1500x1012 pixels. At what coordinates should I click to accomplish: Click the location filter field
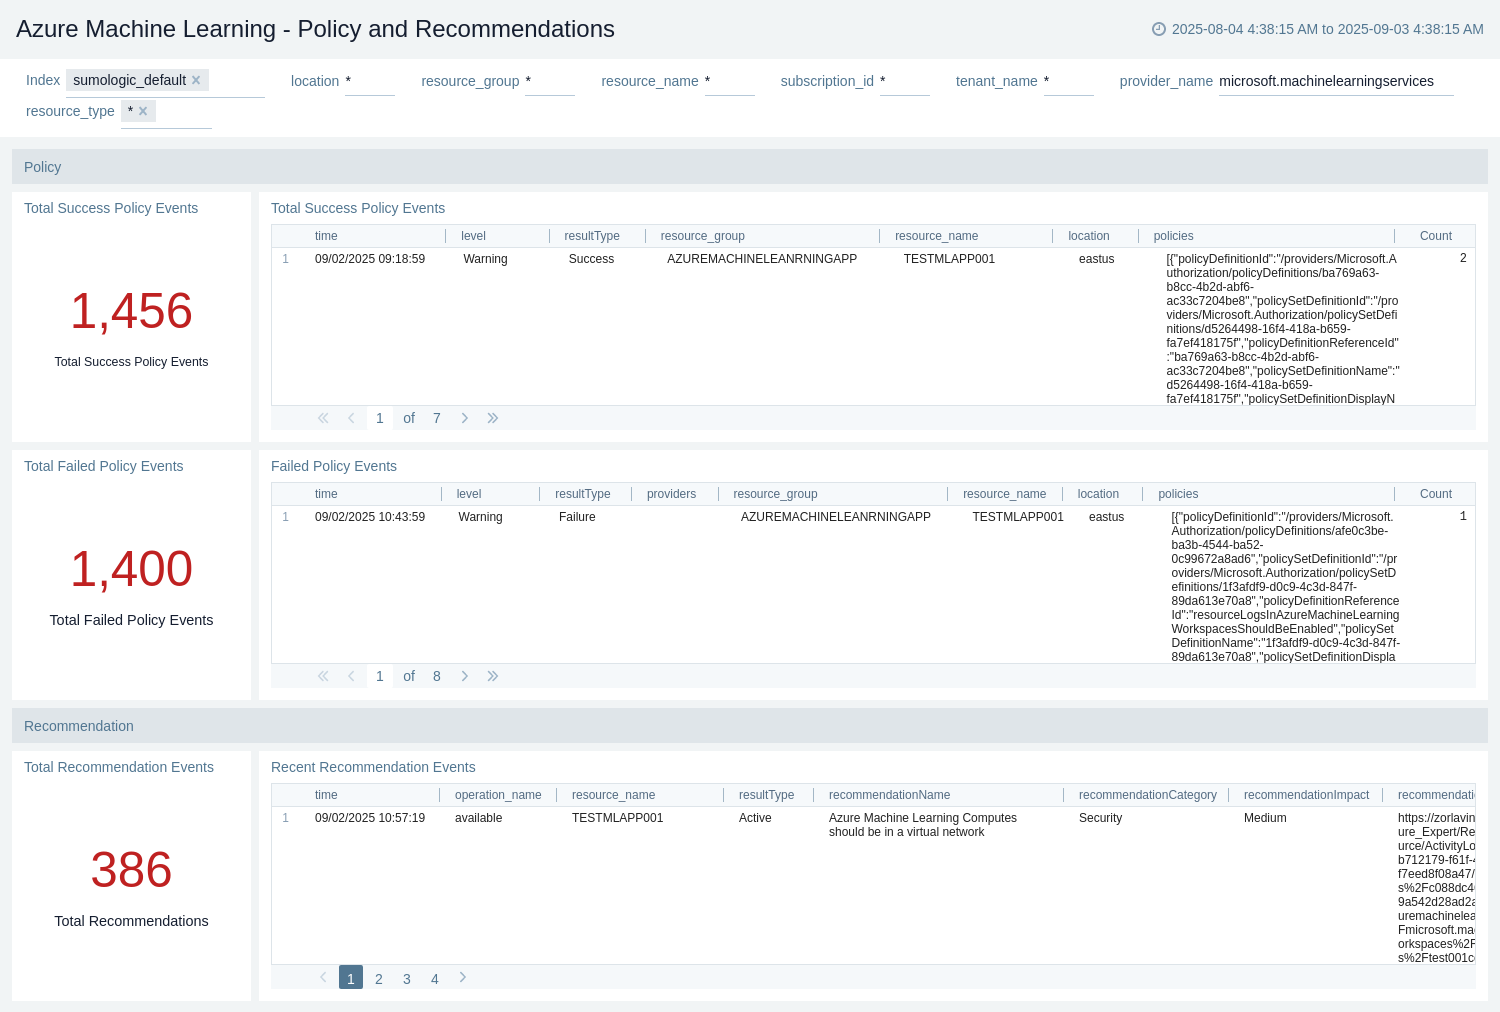point(369,81)
